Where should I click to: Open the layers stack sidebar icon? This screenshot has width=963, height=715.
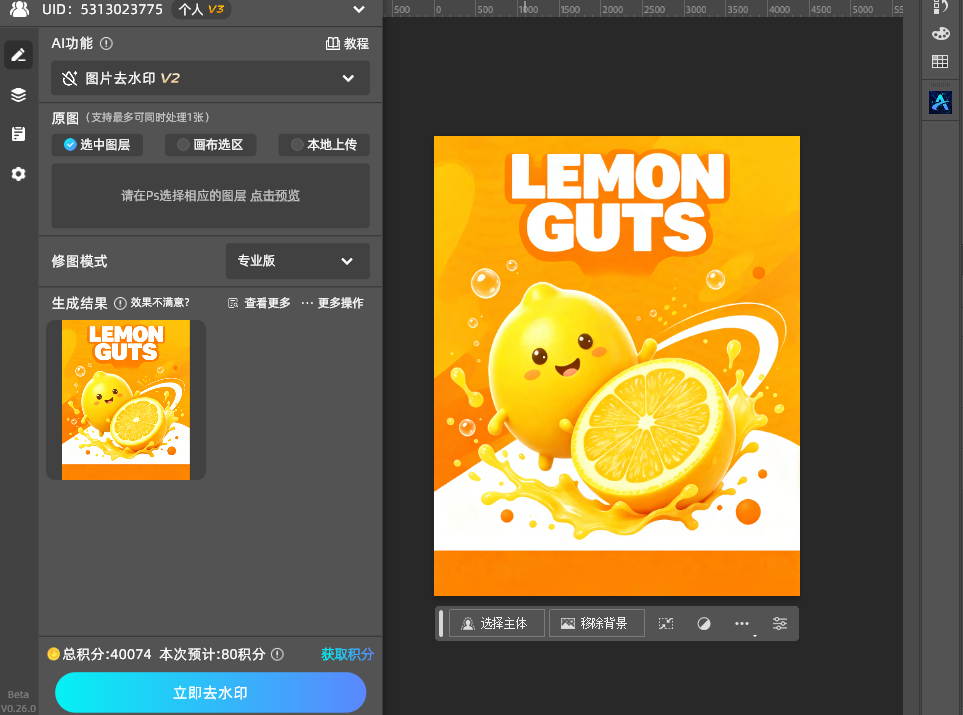(18, 95)
